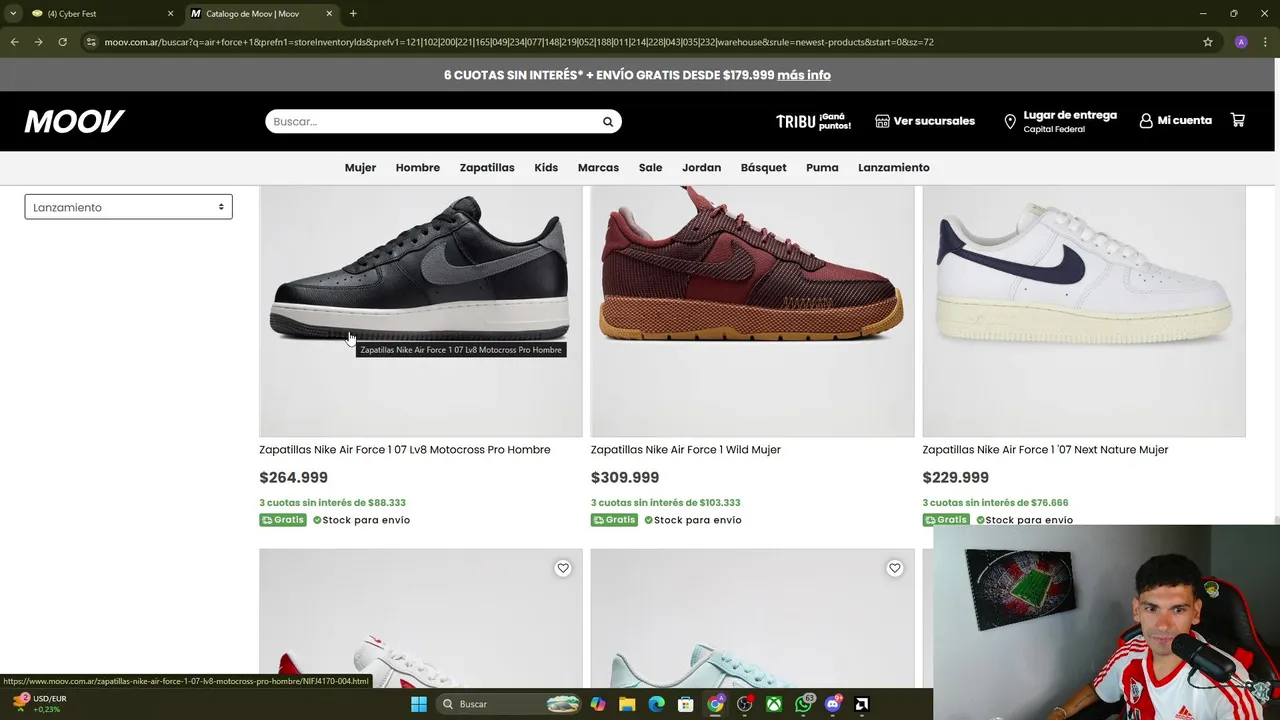Click the white Next Nature shoe image

click(x=1083, y=311)
